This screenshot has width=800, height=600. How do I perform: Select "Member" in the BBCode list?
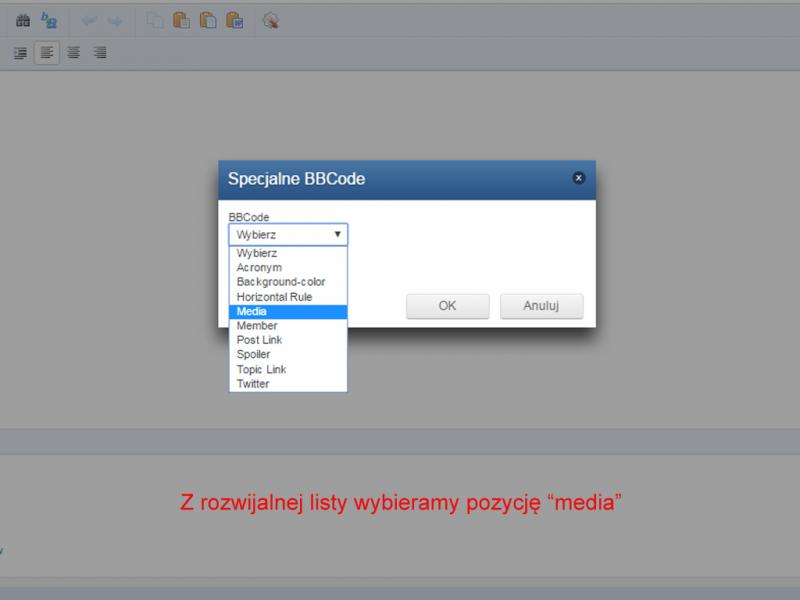288,326
